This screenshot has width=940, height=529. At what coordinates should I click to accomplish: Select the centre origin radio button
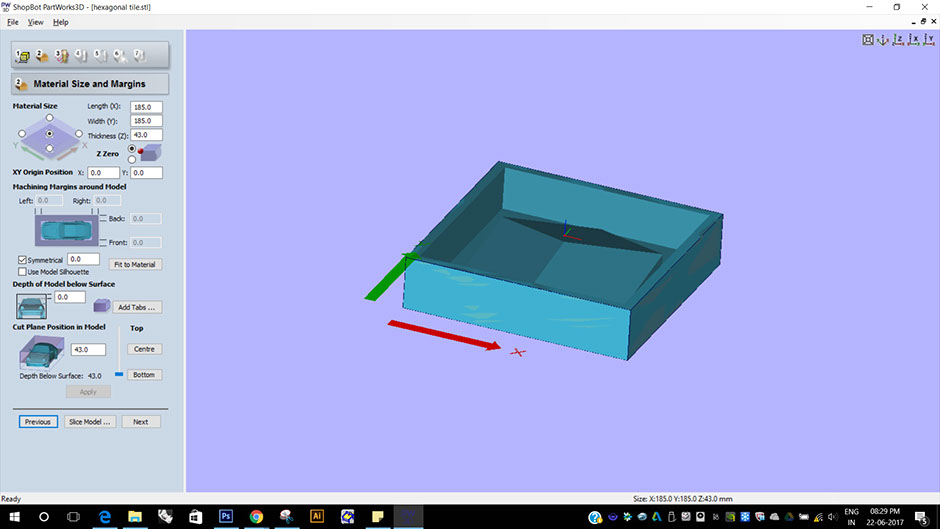50,134
